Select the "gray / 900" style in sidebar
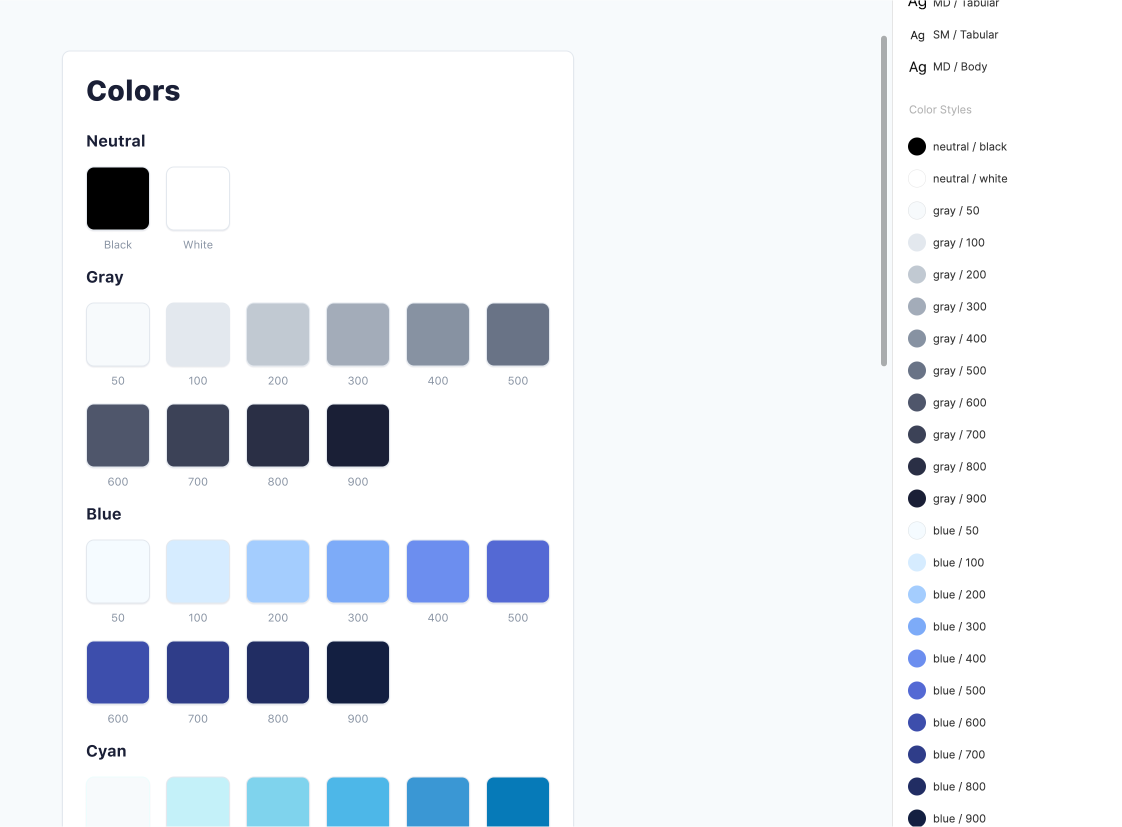 tap(950, 498)
